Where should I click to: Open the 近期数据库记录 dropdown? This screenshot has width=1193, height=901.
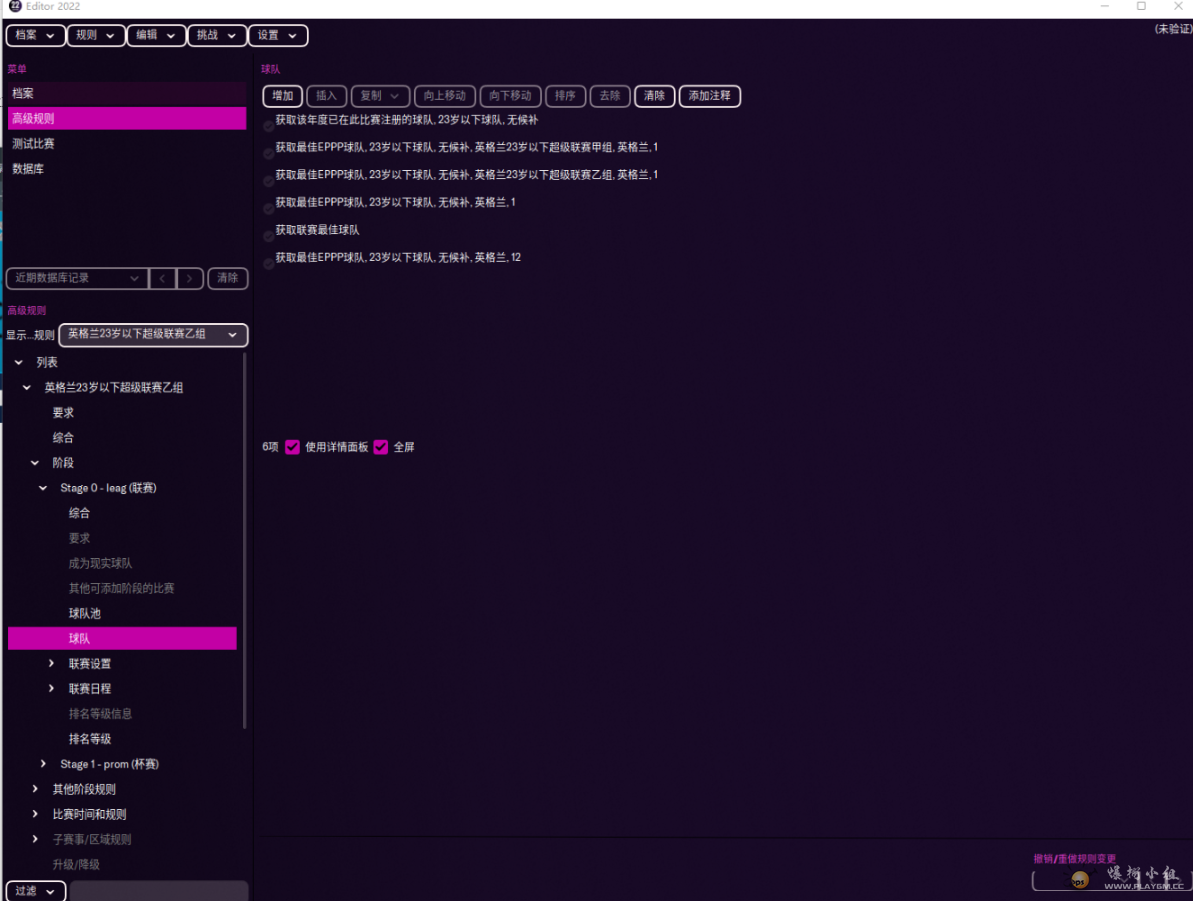coord(77,279)
